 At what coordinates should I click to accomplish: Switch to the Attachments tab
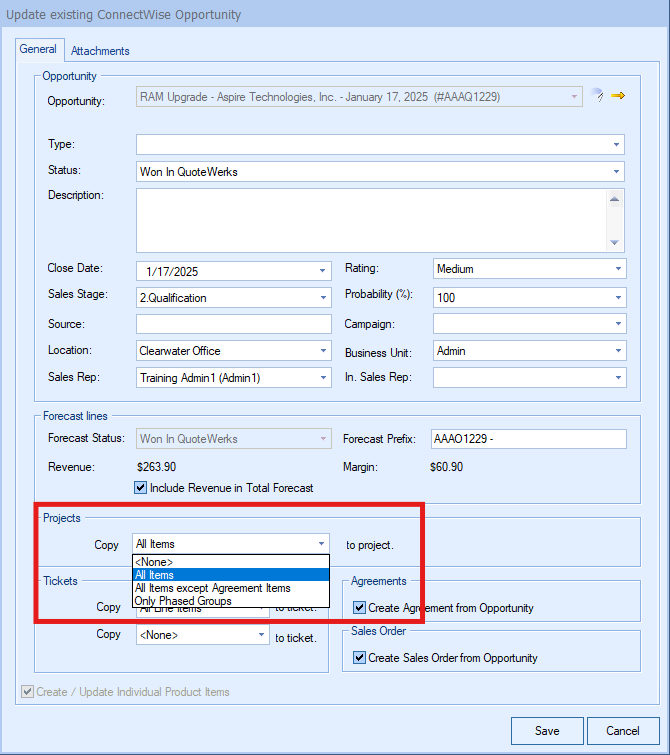(x=100, y=51)
